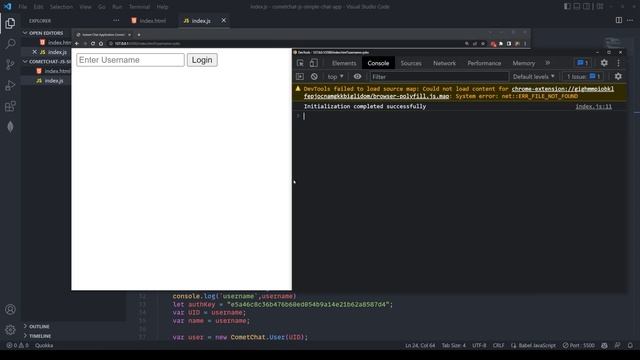Switch to the Elements tab in DevTools
Screen dimensions: 640x360
[x=344, y=63]
